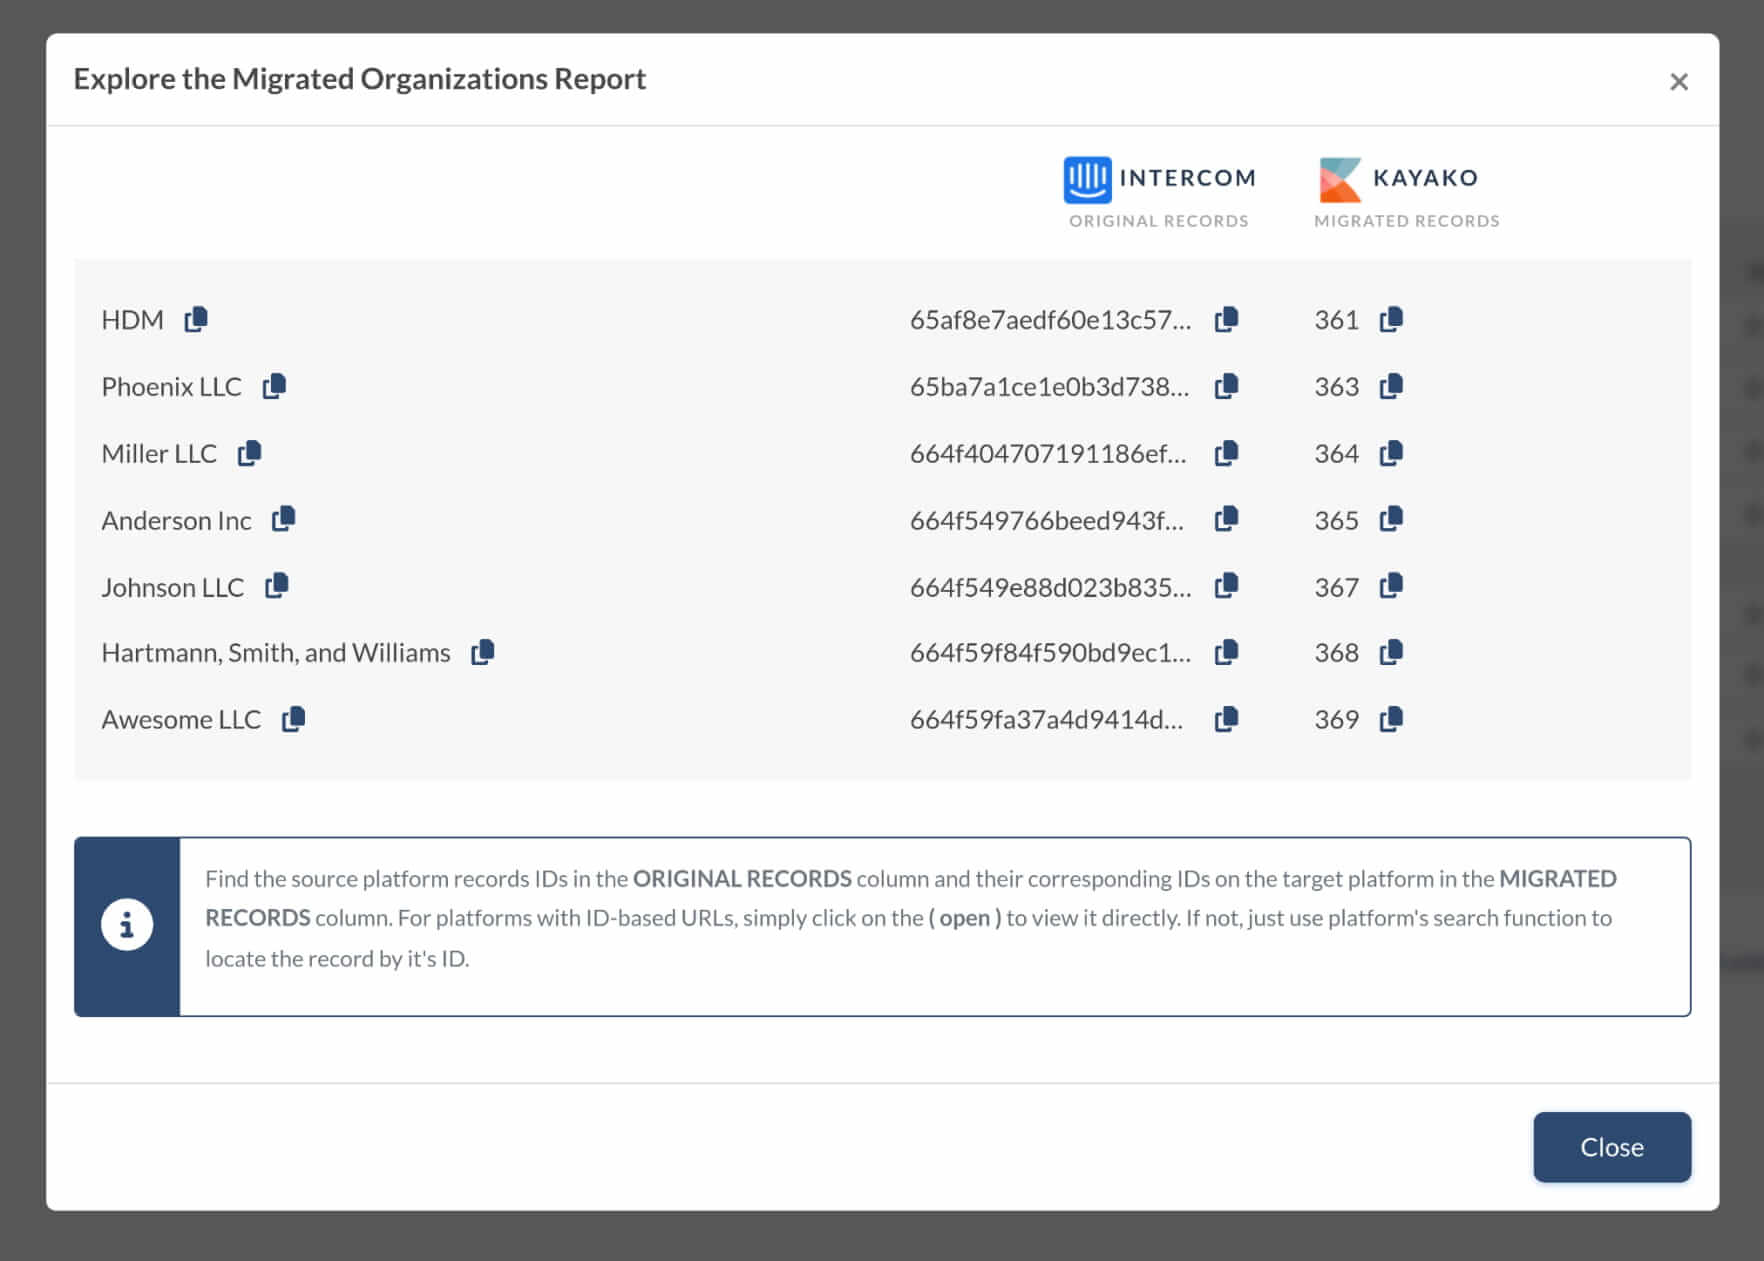Image resolution: width=1764 pixels, height=1261 pixels.
Task: Copy the Phoenix LLC organization name
Action: pyautogui.click(x=274, y=386)
